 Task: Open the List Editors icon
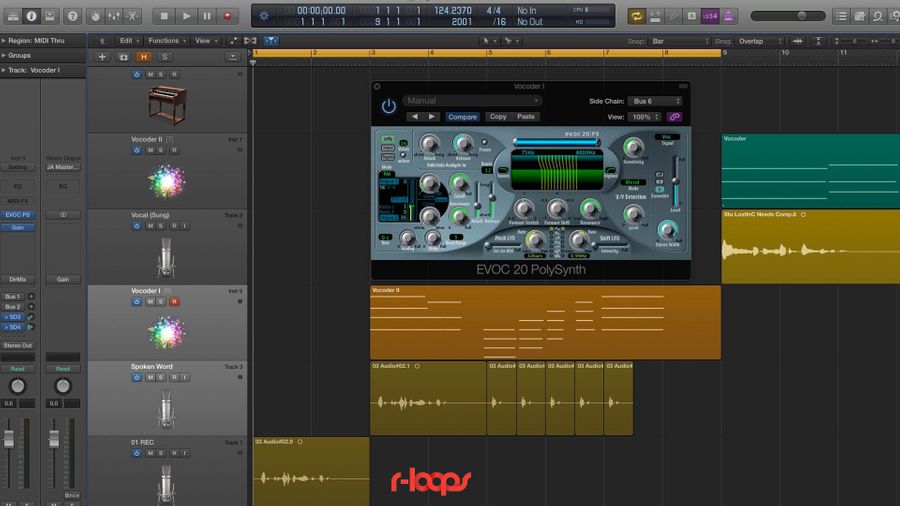841,16
